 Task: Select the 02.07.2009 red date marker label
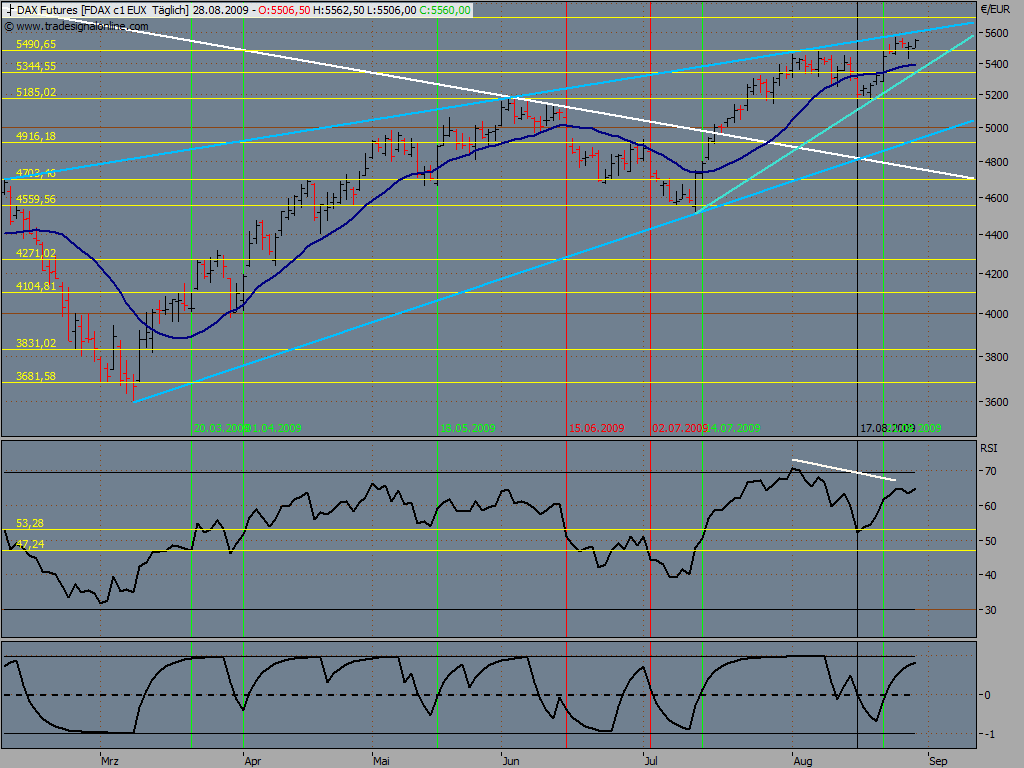pyautogui.click(x=679, y=428)
